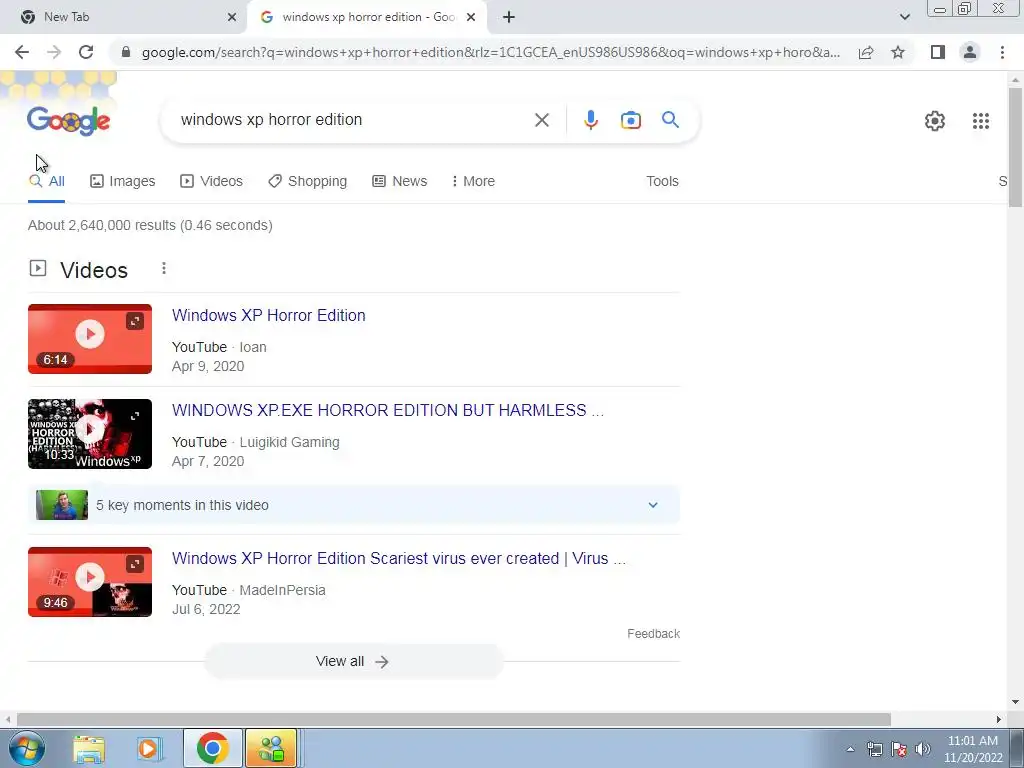Switch to Images results

123,181
